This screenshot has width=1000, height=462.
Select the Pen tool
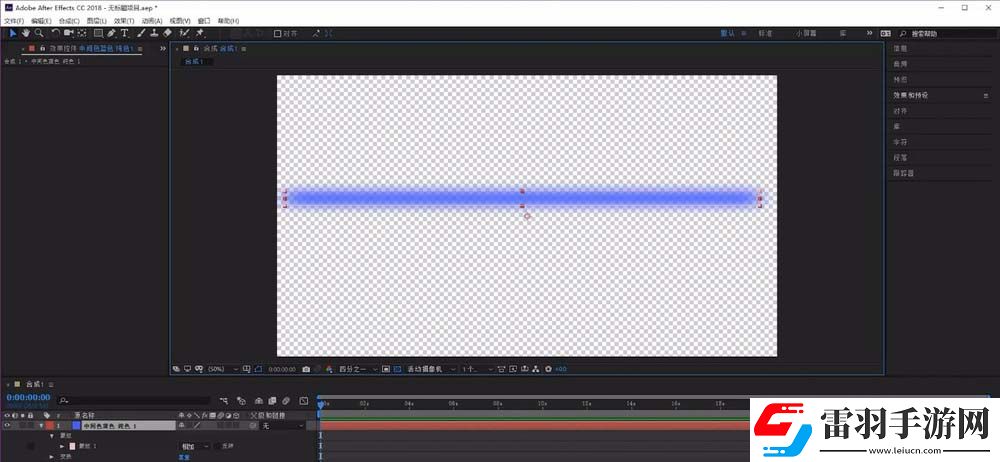(x=111, y=33)
